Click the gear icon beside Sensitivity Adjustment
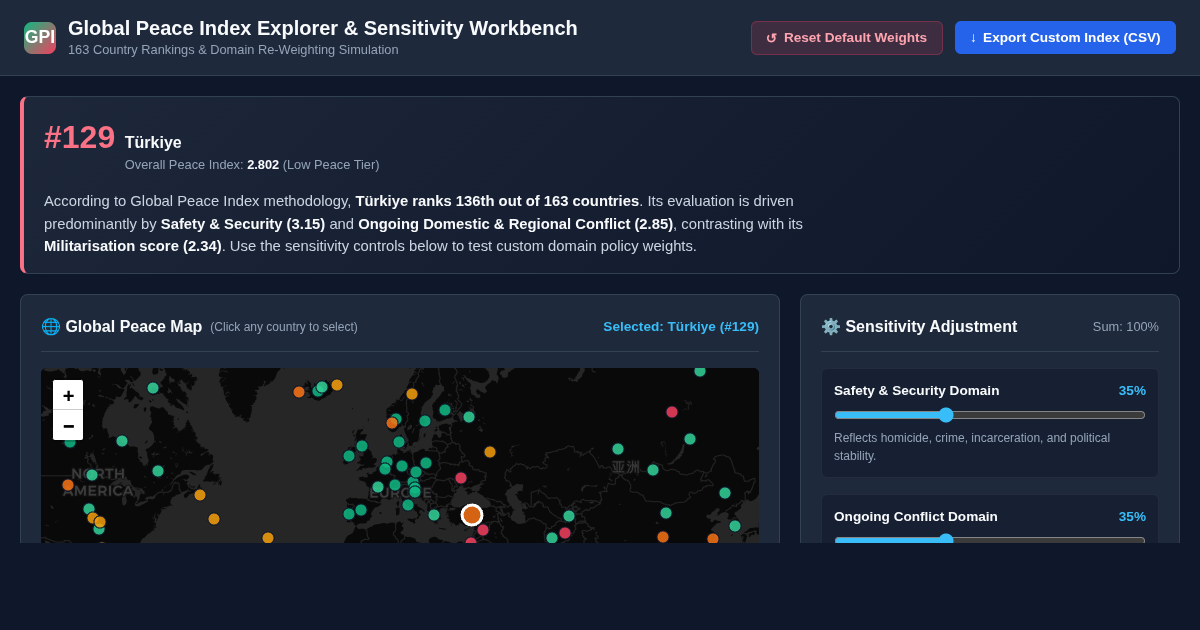This screenshot has height=630, width=1200. tap(831, 326)
